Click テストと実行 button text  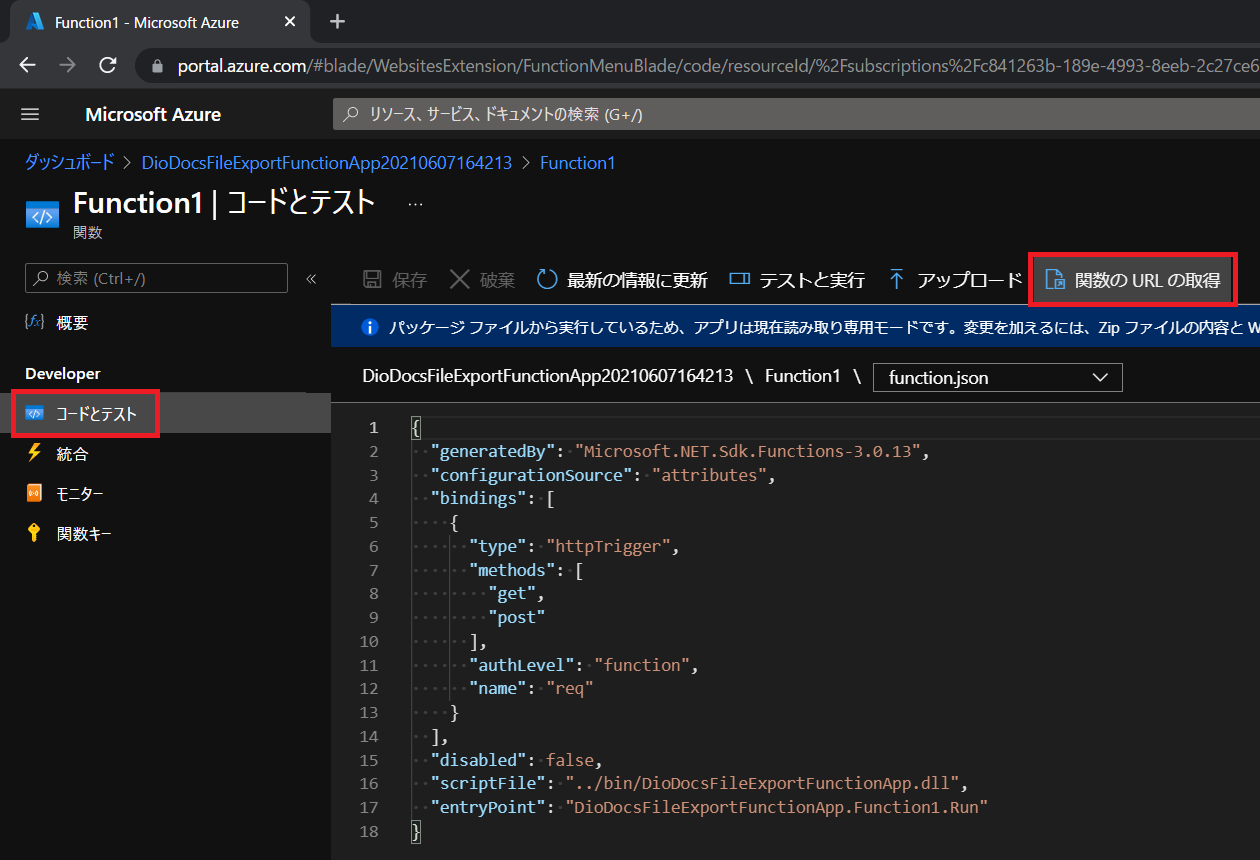[x=812, y=280]
